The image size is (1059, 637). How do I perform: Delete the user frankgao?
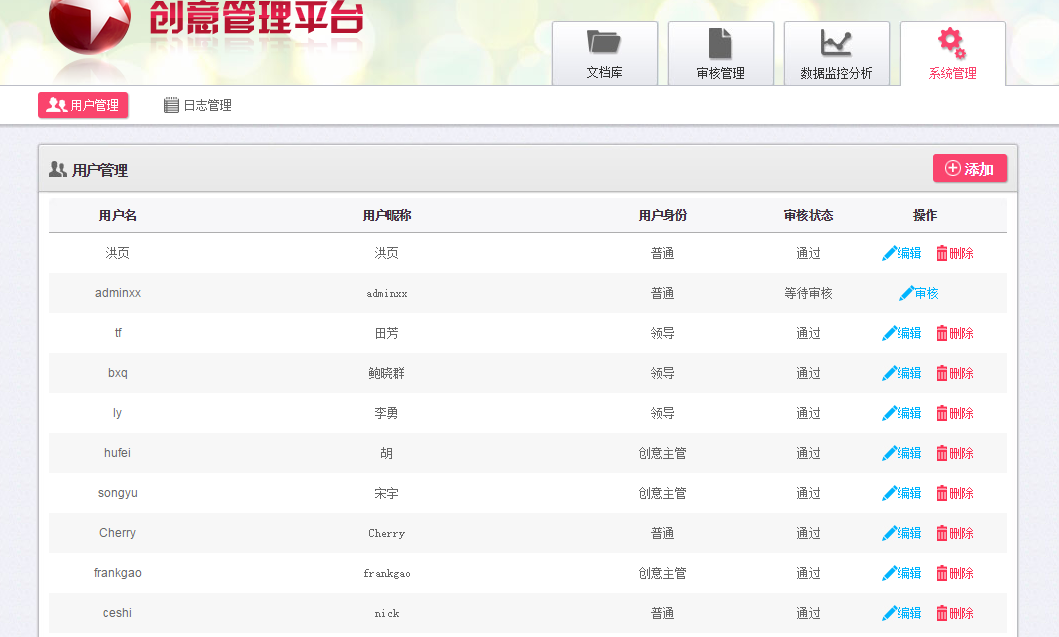pos(955,573)
